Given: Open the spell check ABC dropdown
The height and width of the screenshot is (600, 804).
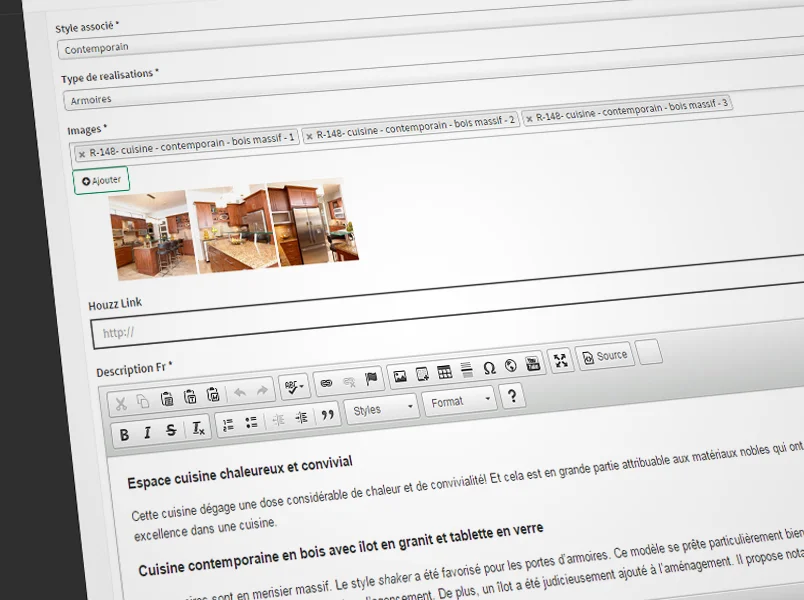Looking at the screenshot, I should (294, 387).
